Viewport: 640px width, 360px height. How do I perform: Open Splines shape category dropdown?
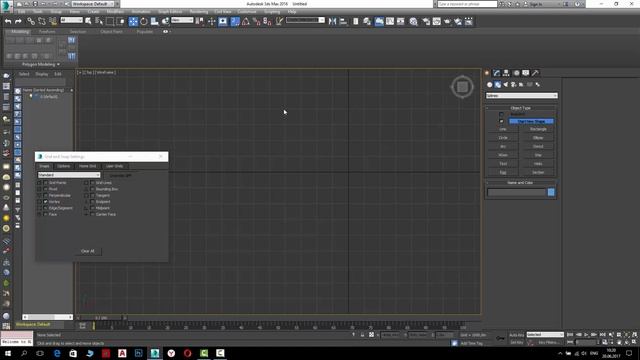[522, 96]
